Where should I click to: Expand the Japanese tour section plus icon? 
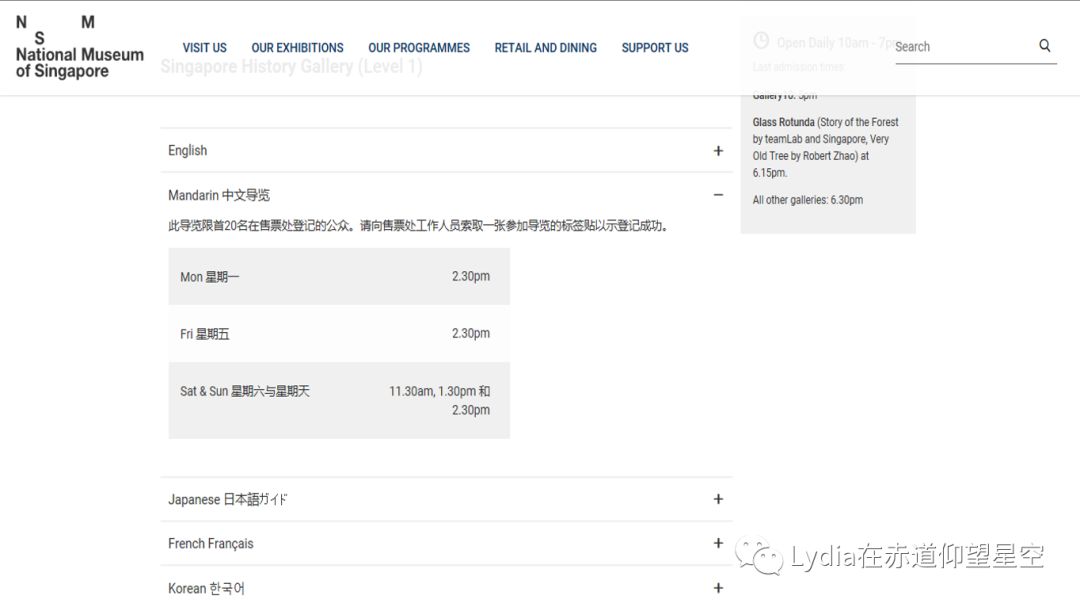pyautogui.click(x=718, y=499)
